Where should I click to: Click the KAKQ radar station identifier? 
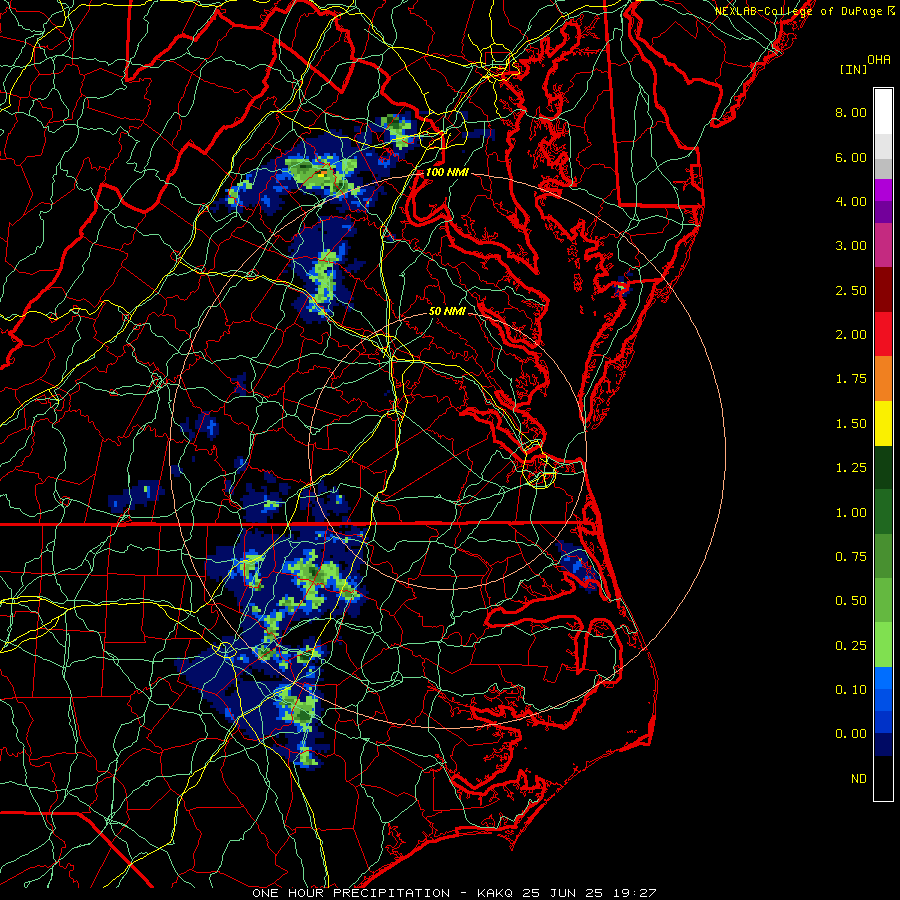(497, 893)
